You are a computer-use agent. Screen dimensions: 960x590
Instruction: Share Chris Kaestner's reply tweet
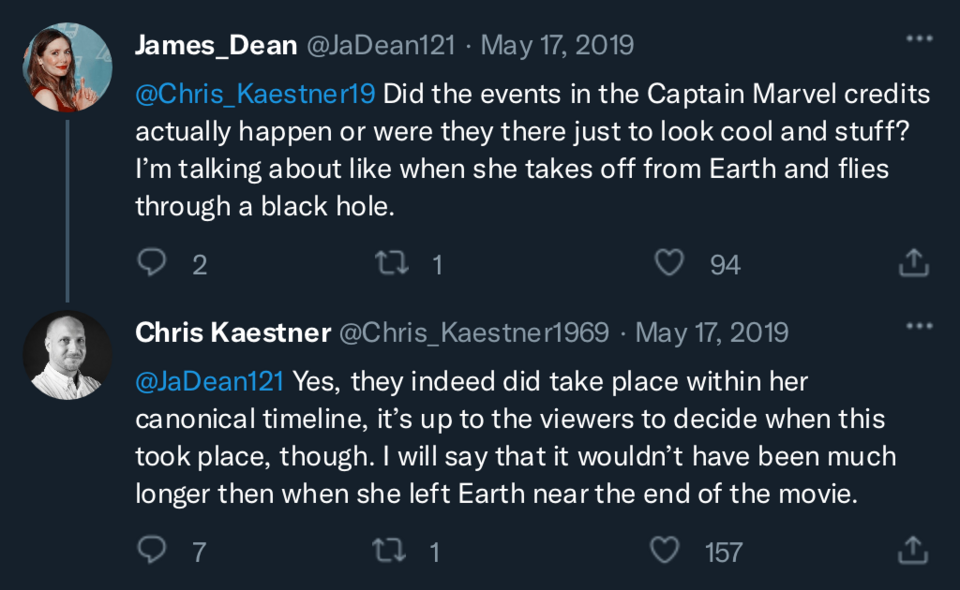coord(913,550)
